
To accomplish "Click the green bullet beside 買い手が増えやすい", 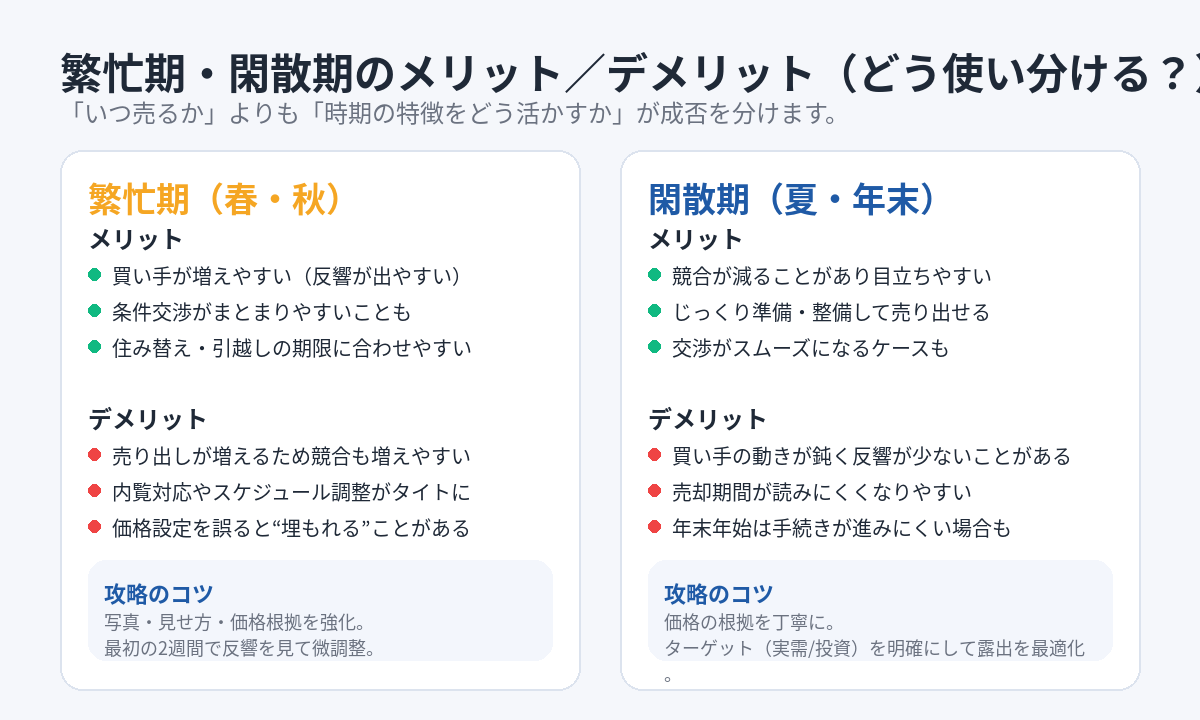I will click(x=95, y=275).
